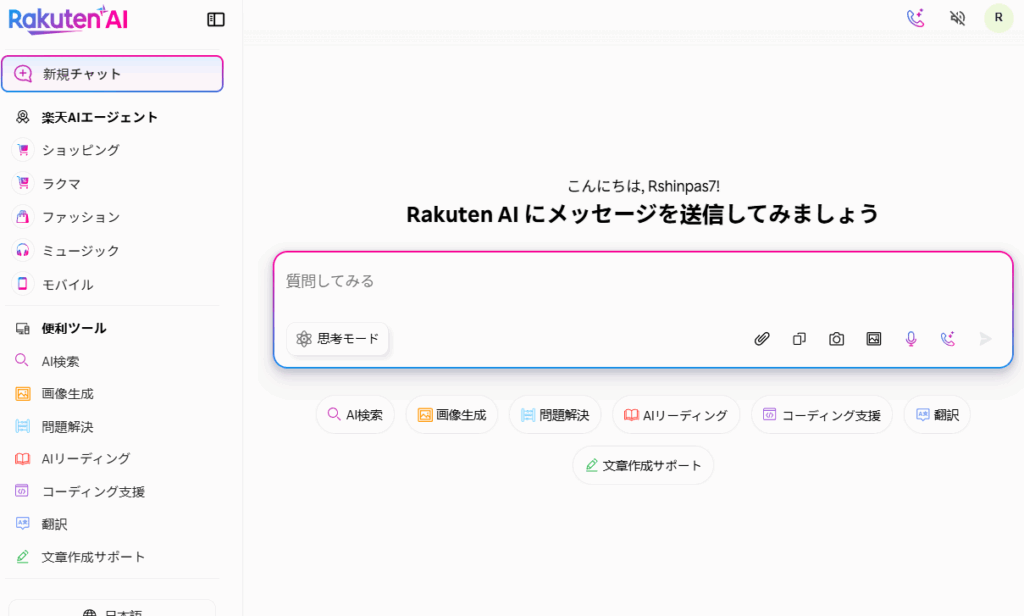
Task: Open AI検索 in the sidebar
Action: pos(60,361)
